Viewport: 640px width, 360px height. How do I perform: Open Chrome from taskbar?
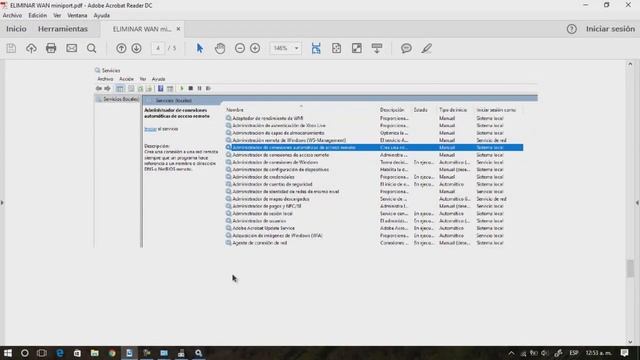[x=112, y=353]
